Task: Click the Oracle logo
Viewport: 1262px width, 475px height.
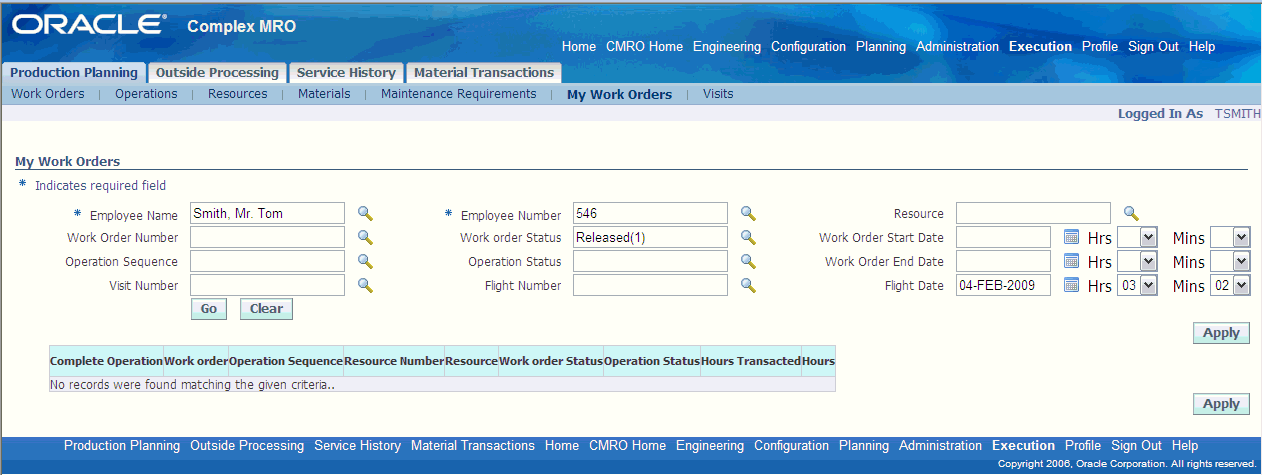Action: (x=88, y=24)
